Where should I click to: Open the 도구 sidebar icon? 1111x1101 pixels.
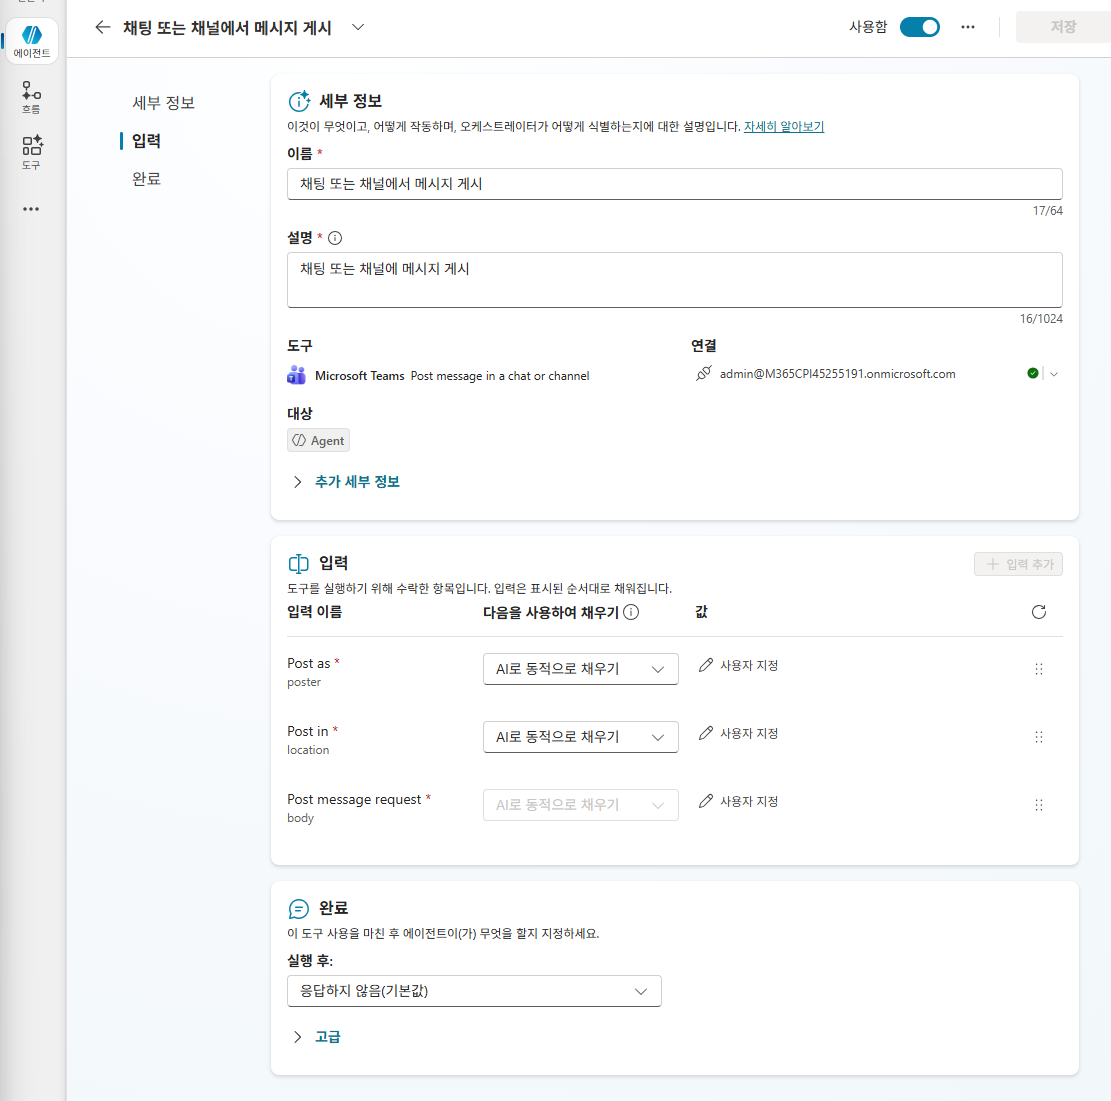pyautogui.click(x=31, y=152)
